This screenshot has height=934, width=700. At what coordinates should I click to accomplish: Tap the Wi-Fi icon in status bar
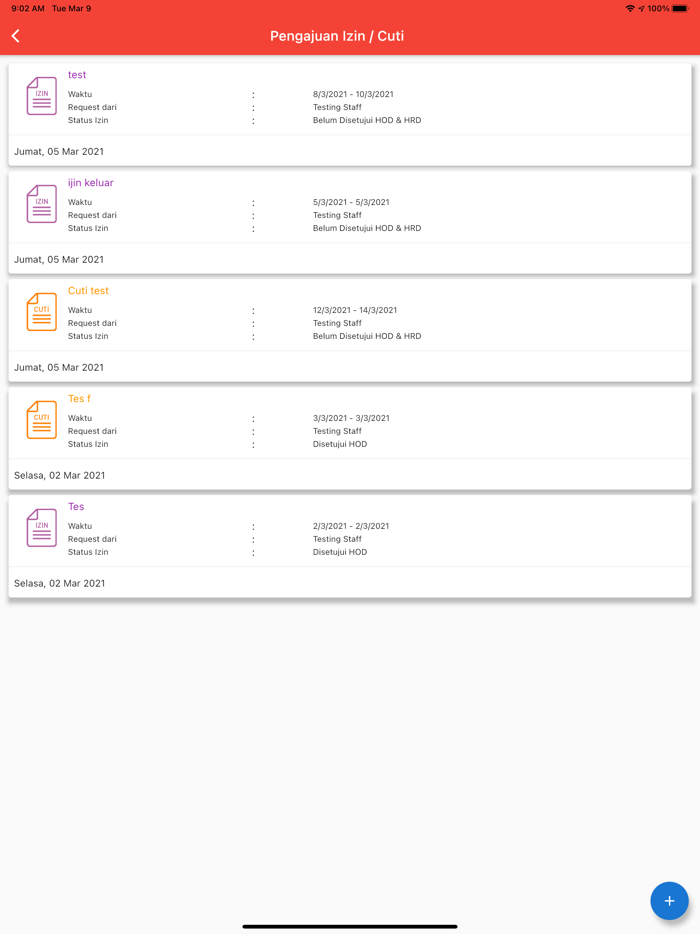tap(630, 8)
